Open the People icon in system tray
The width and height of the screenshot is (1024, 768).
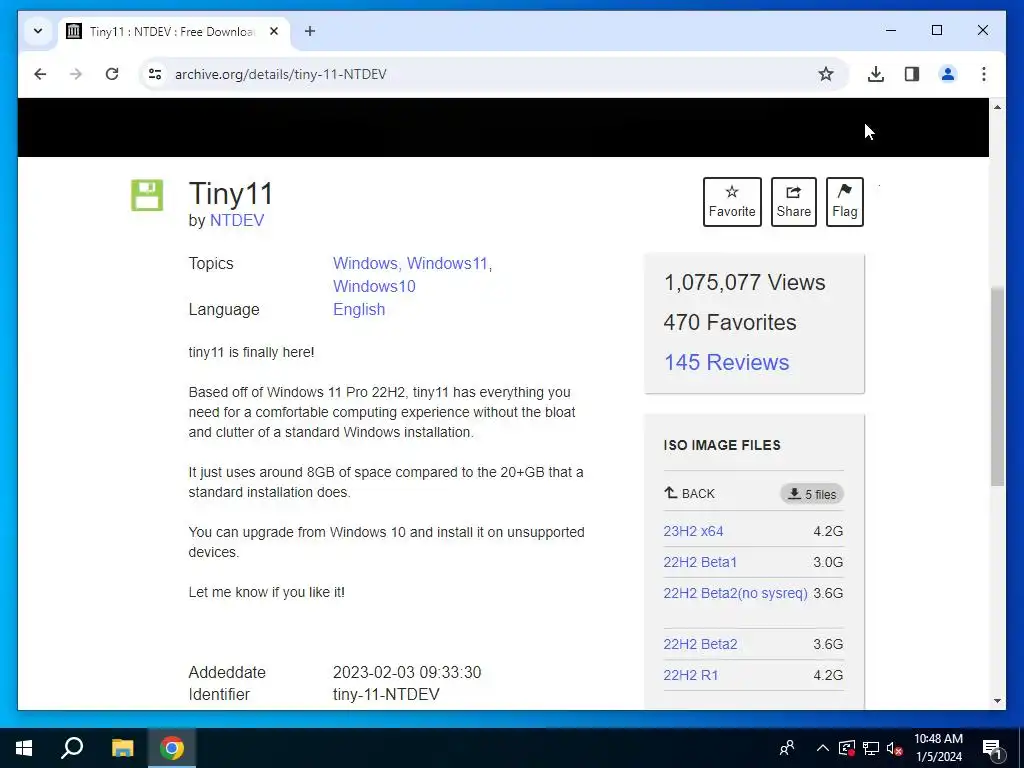click(x=788, y=748)
